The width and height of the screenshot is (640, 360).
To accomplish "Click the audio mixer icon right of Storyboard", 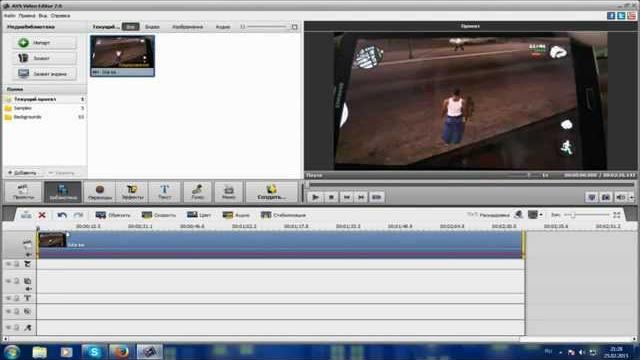I will click(x=518, y=214).
